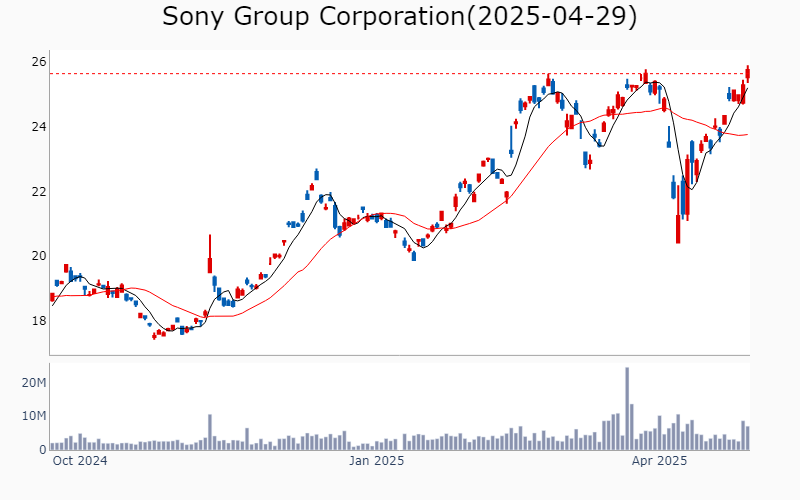This screenshot has height=500, width=800.
Task: Click the 10M volume axis label
Action: coord(34,416)
